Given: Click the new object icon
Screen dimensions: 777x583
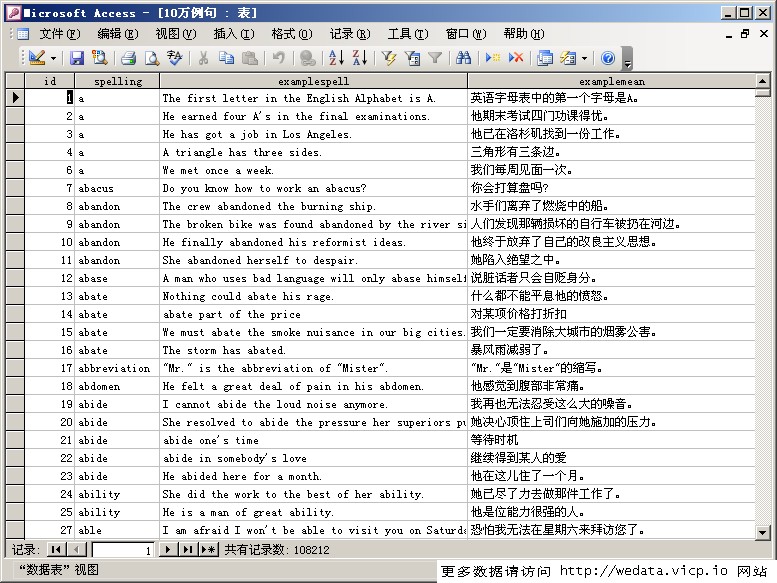Looking at the screenshot, I should point(568,58).
